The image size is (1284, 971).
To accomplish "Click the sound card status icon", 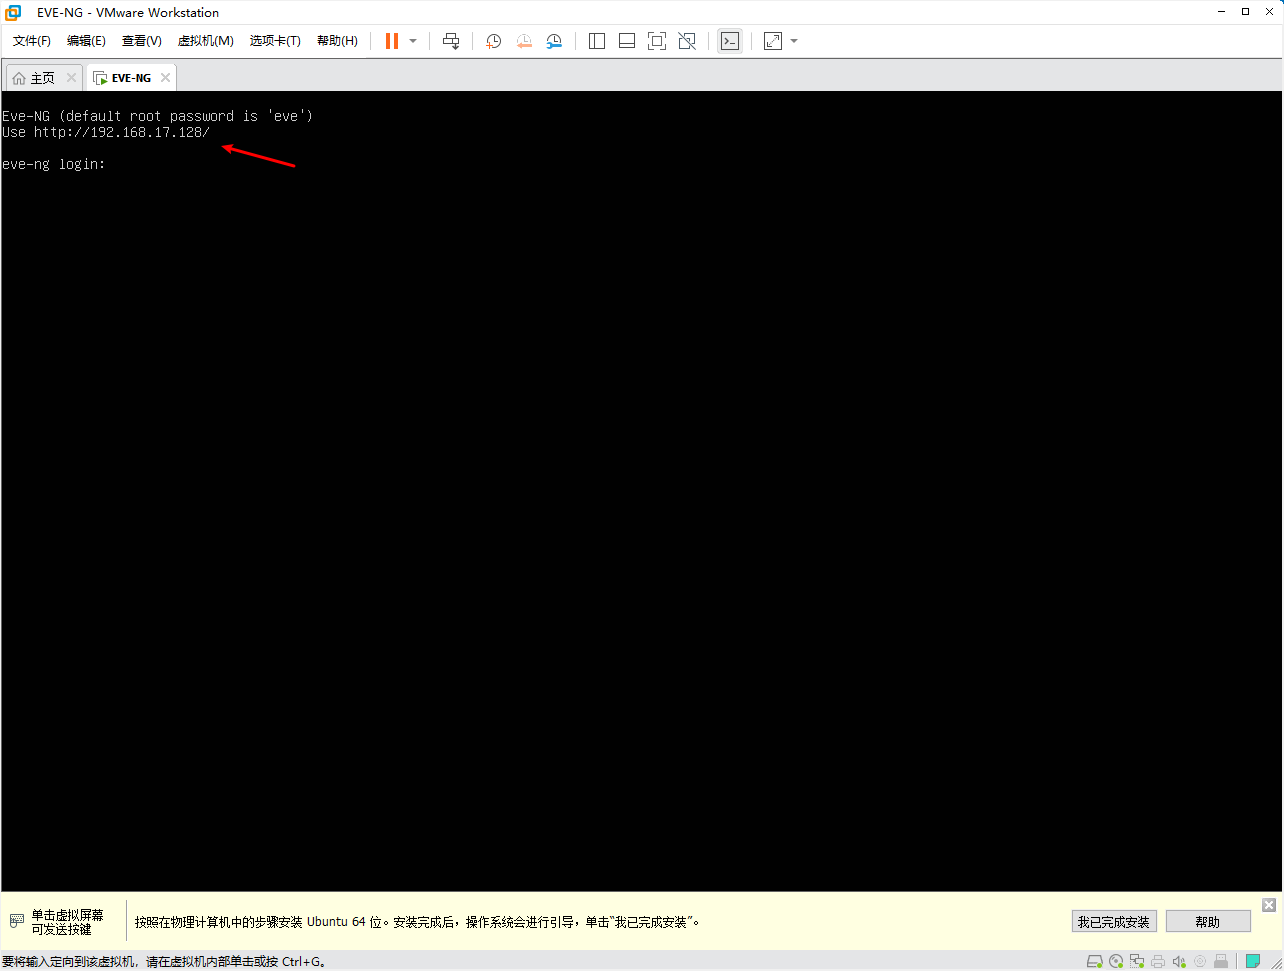I will pos(1179,961).
